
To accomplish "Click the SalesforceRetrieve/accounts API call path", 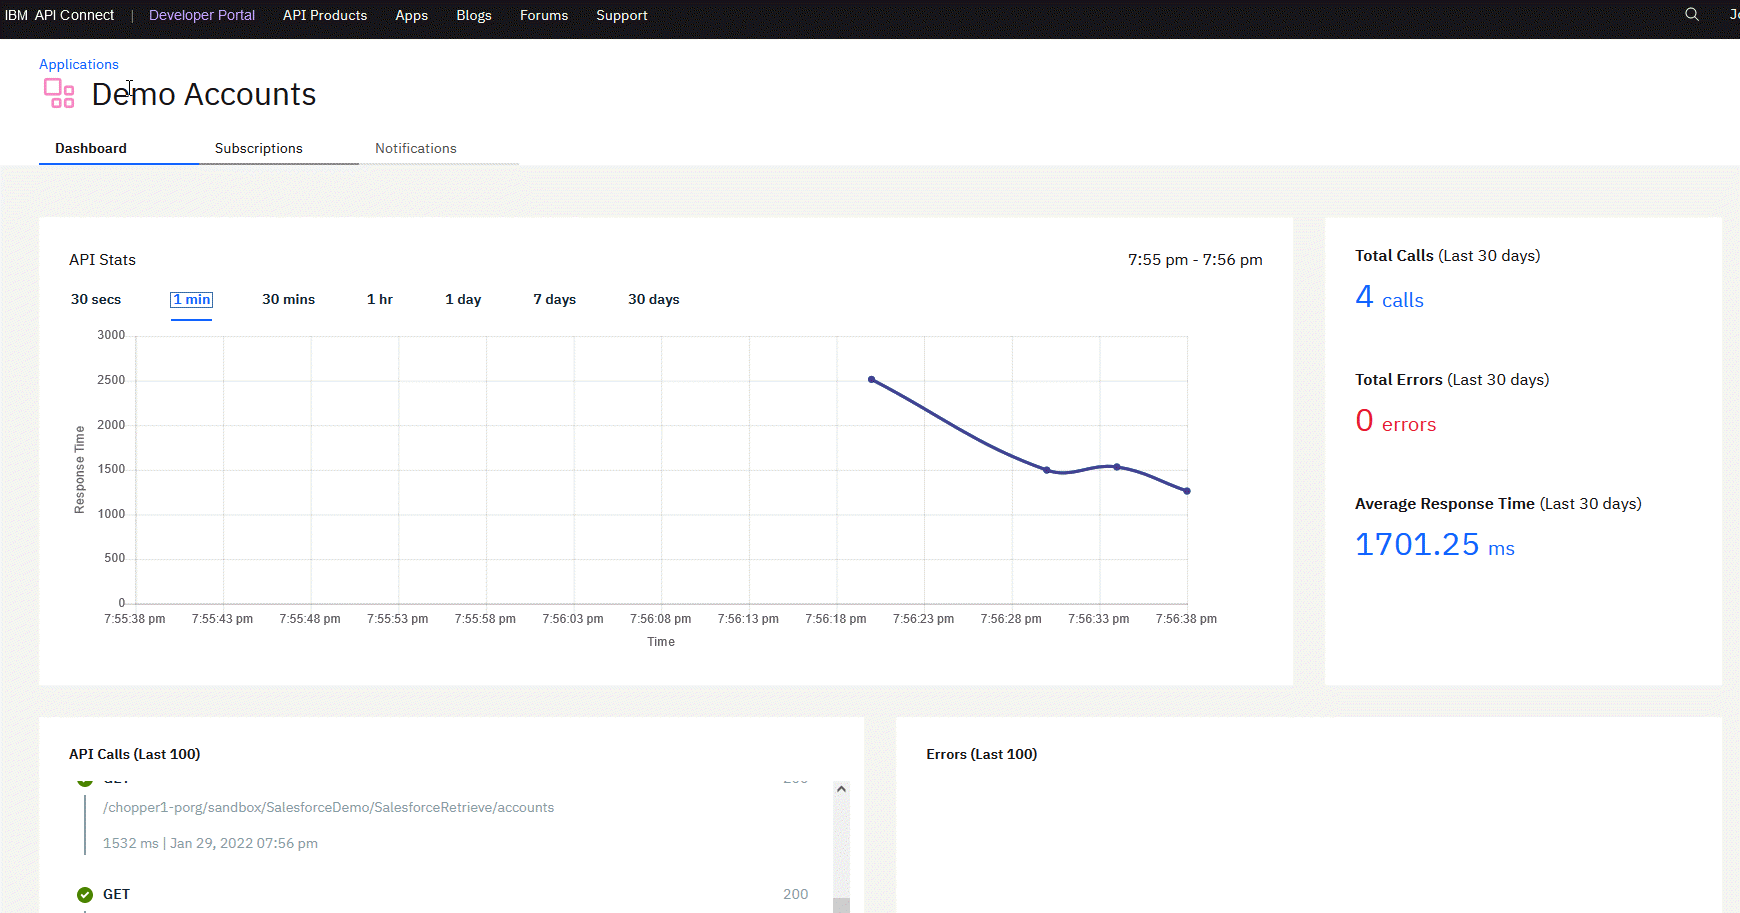I will 328,807.
